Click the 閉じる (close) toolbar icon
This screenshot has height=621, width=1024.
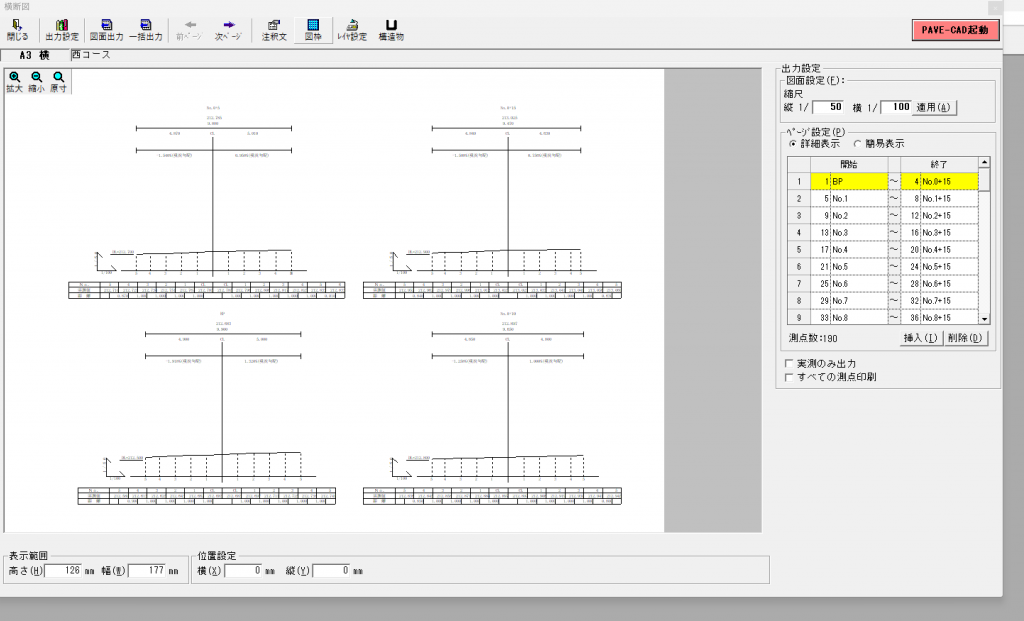18,30
